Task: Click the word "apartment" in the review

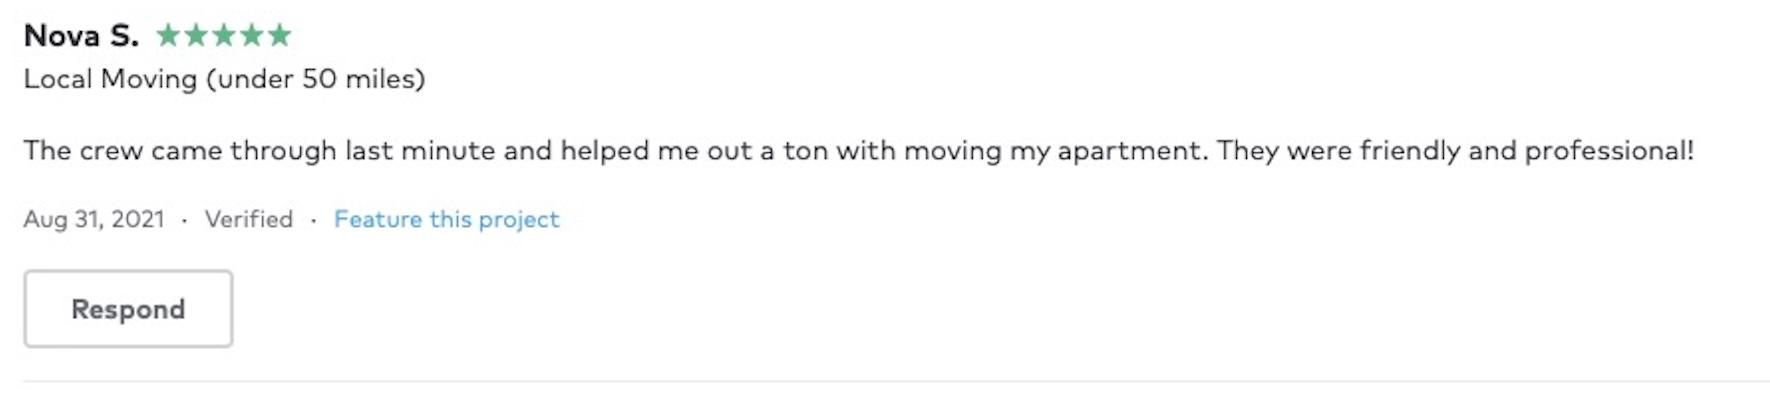Action: tap(1131, 151)
